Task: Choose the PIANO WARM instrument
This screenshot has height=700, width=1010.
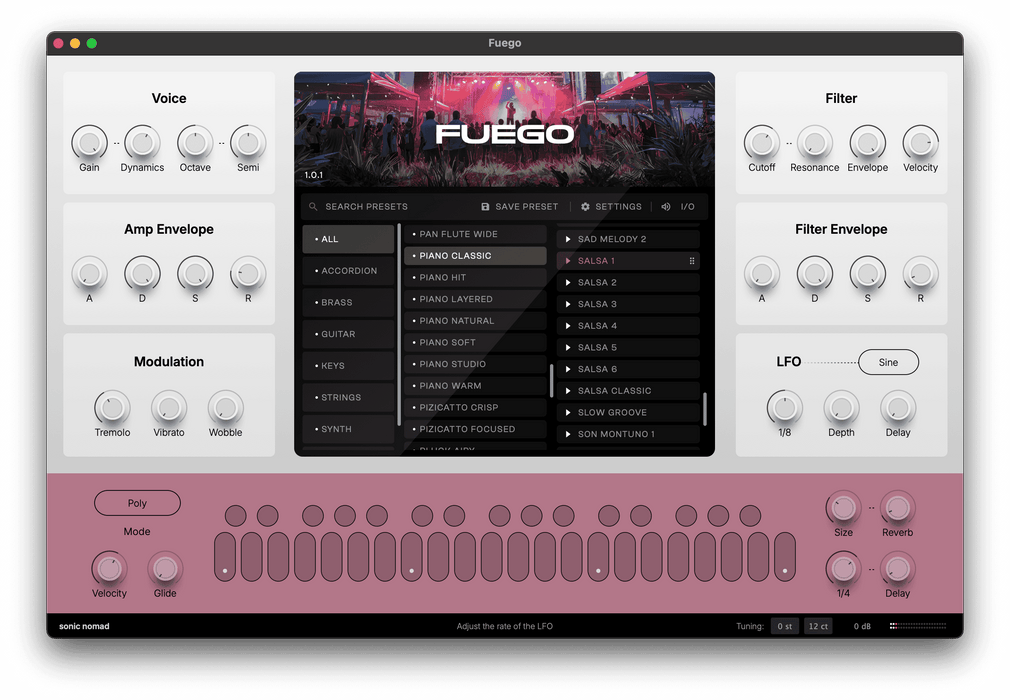Action: pos(475,386)
